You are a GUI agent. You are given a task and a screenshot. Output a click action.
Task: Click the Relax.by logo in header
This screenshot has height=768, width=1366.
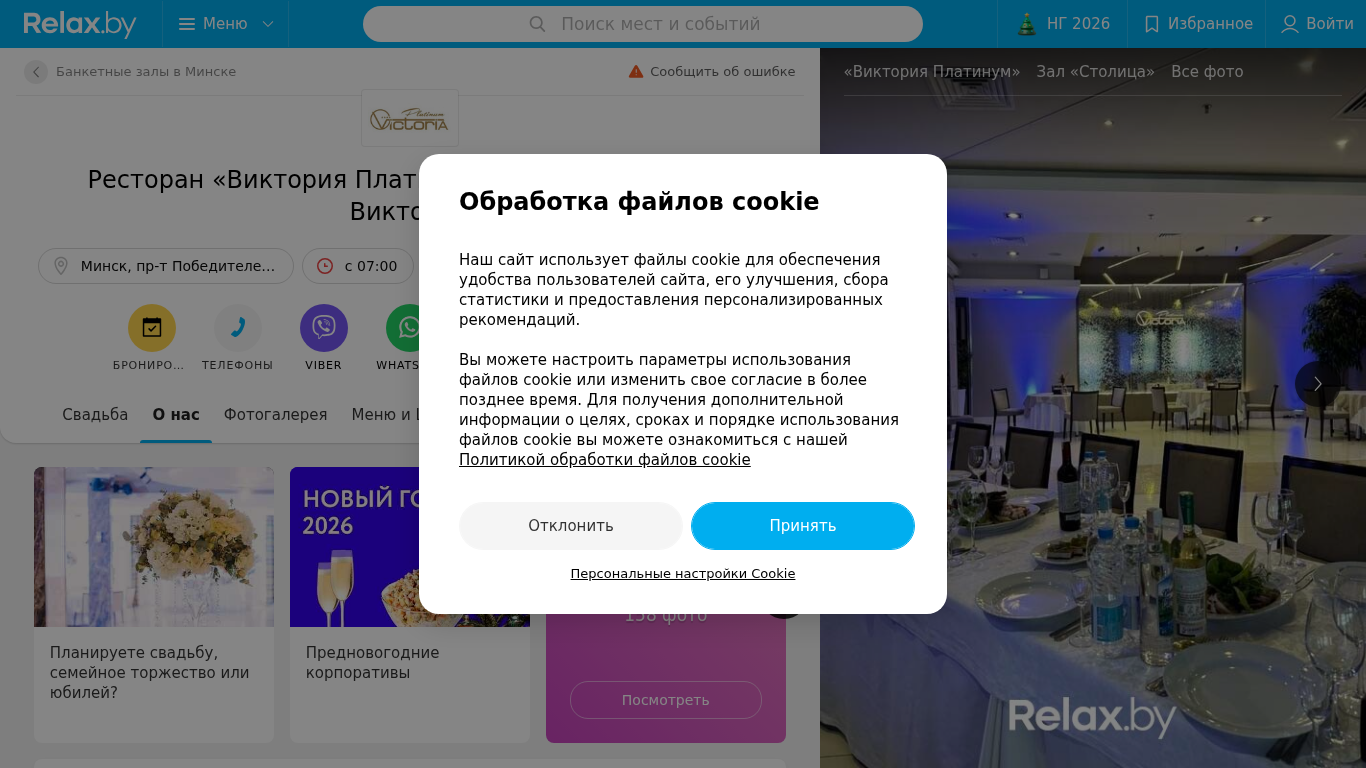pos(80,24)
